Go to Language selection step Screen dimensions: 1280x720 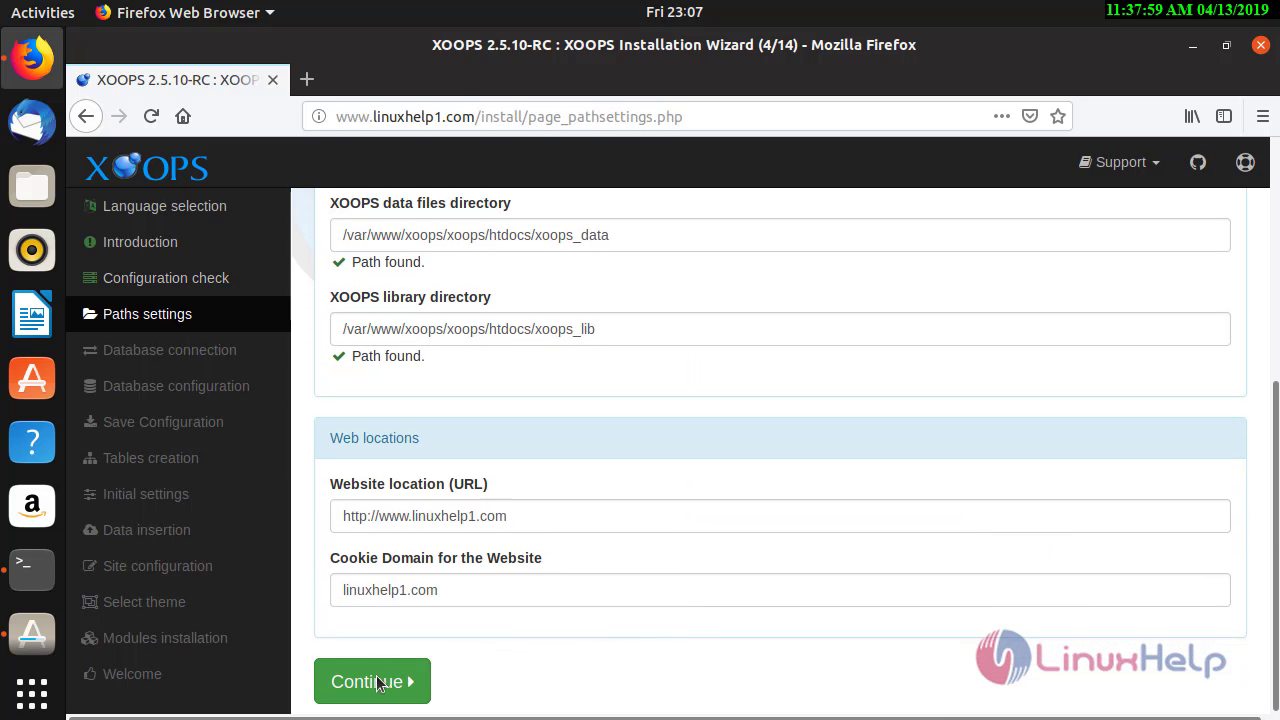tap(178, 206)
